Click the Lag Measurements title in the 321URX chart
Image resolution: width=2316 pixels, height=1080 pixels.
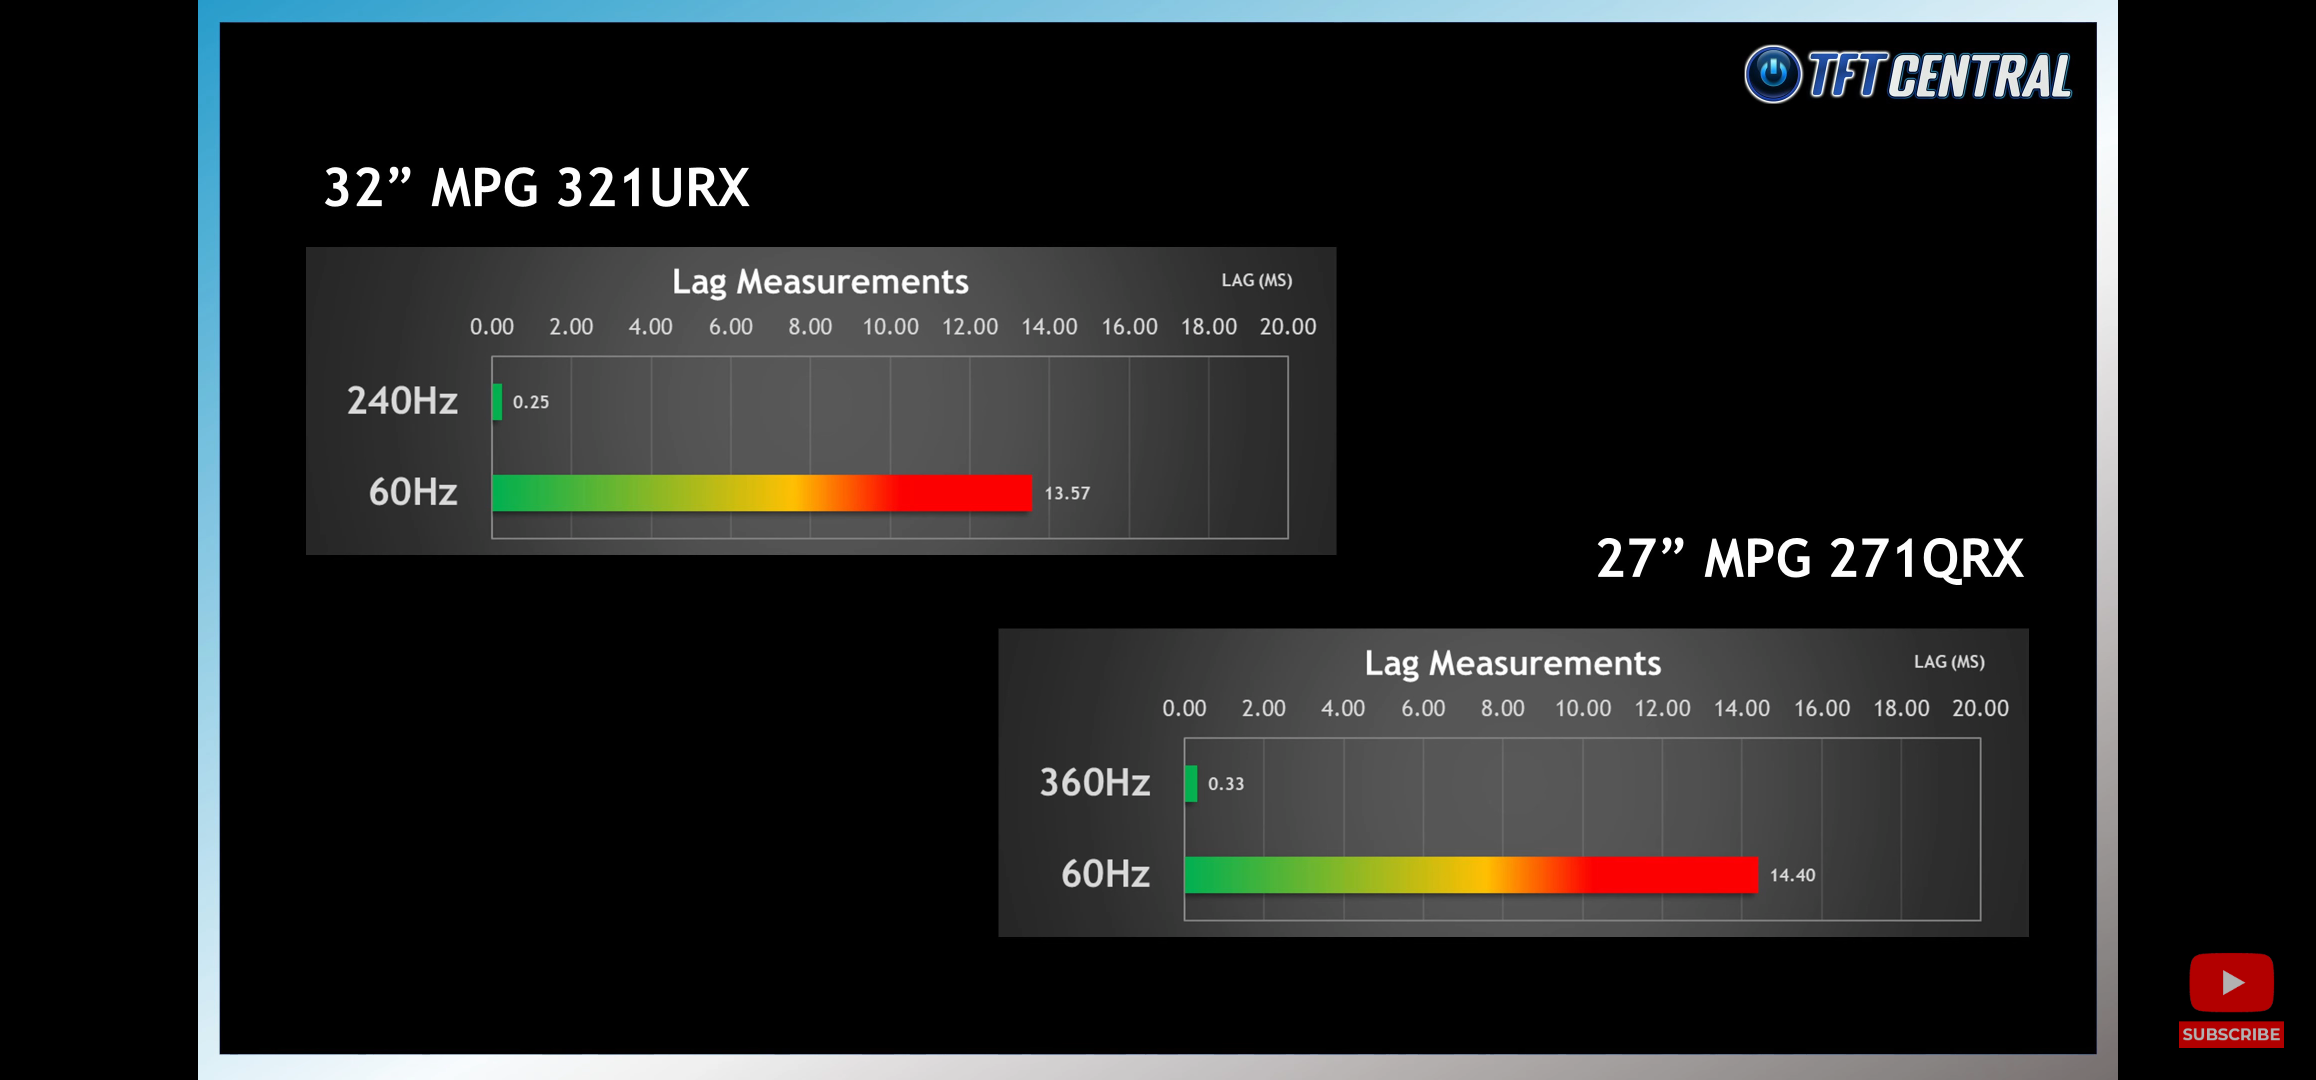pos(820,282)
